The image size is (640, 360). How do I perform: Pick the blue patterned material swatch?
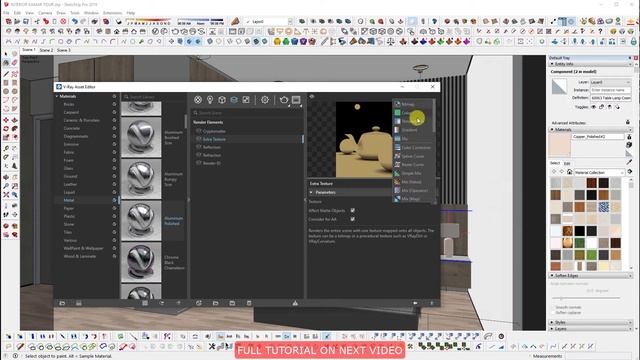603,207
